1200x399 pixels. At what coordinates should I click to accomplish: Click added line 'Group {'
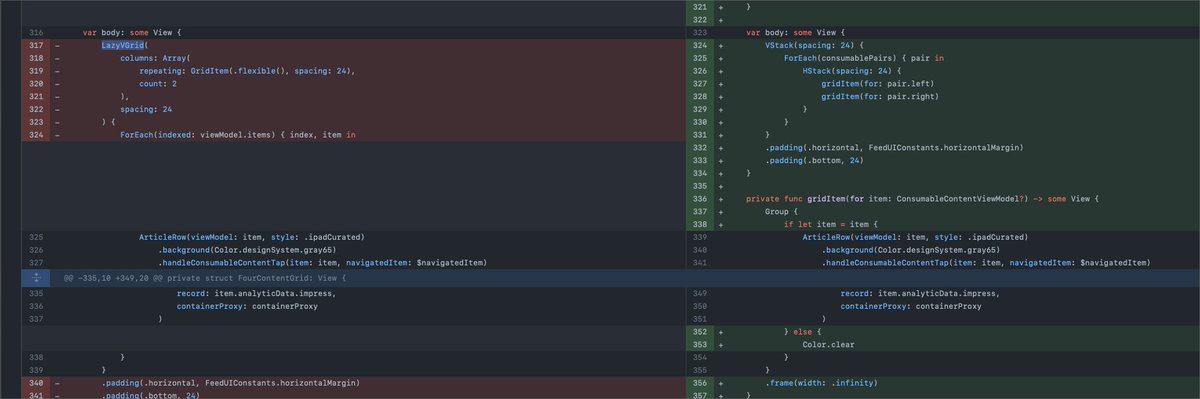coord(781,212)
